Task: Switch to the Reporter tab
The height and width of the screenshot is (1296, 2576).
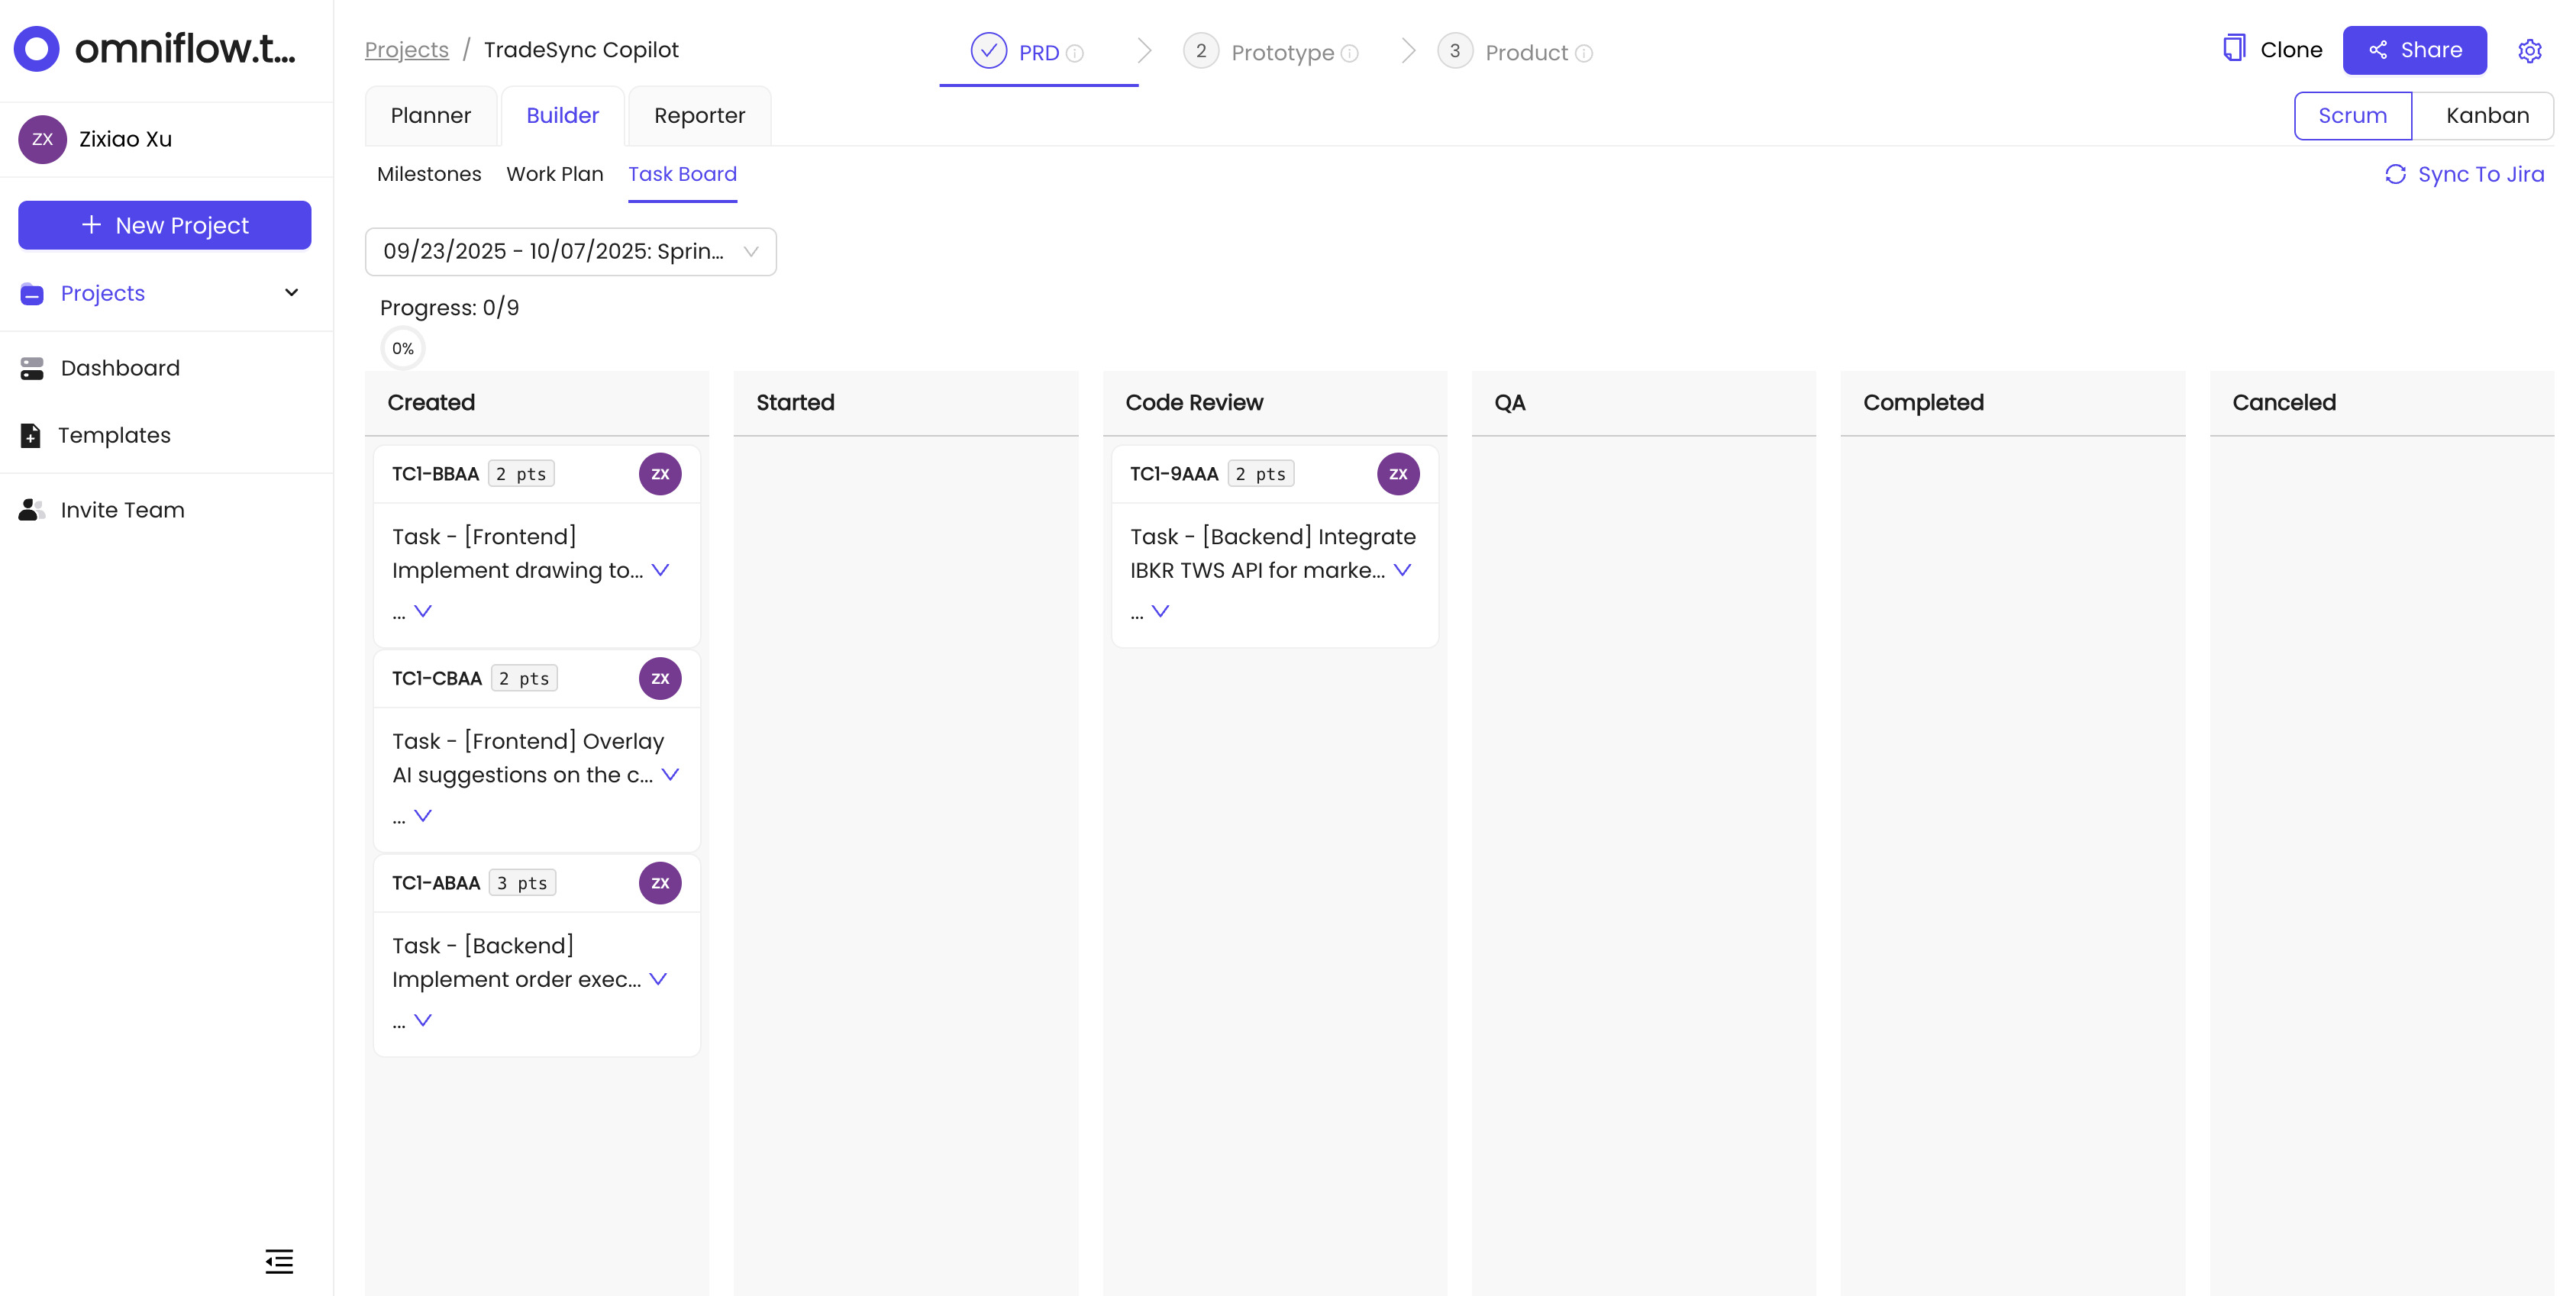Action: pos(699,115)
